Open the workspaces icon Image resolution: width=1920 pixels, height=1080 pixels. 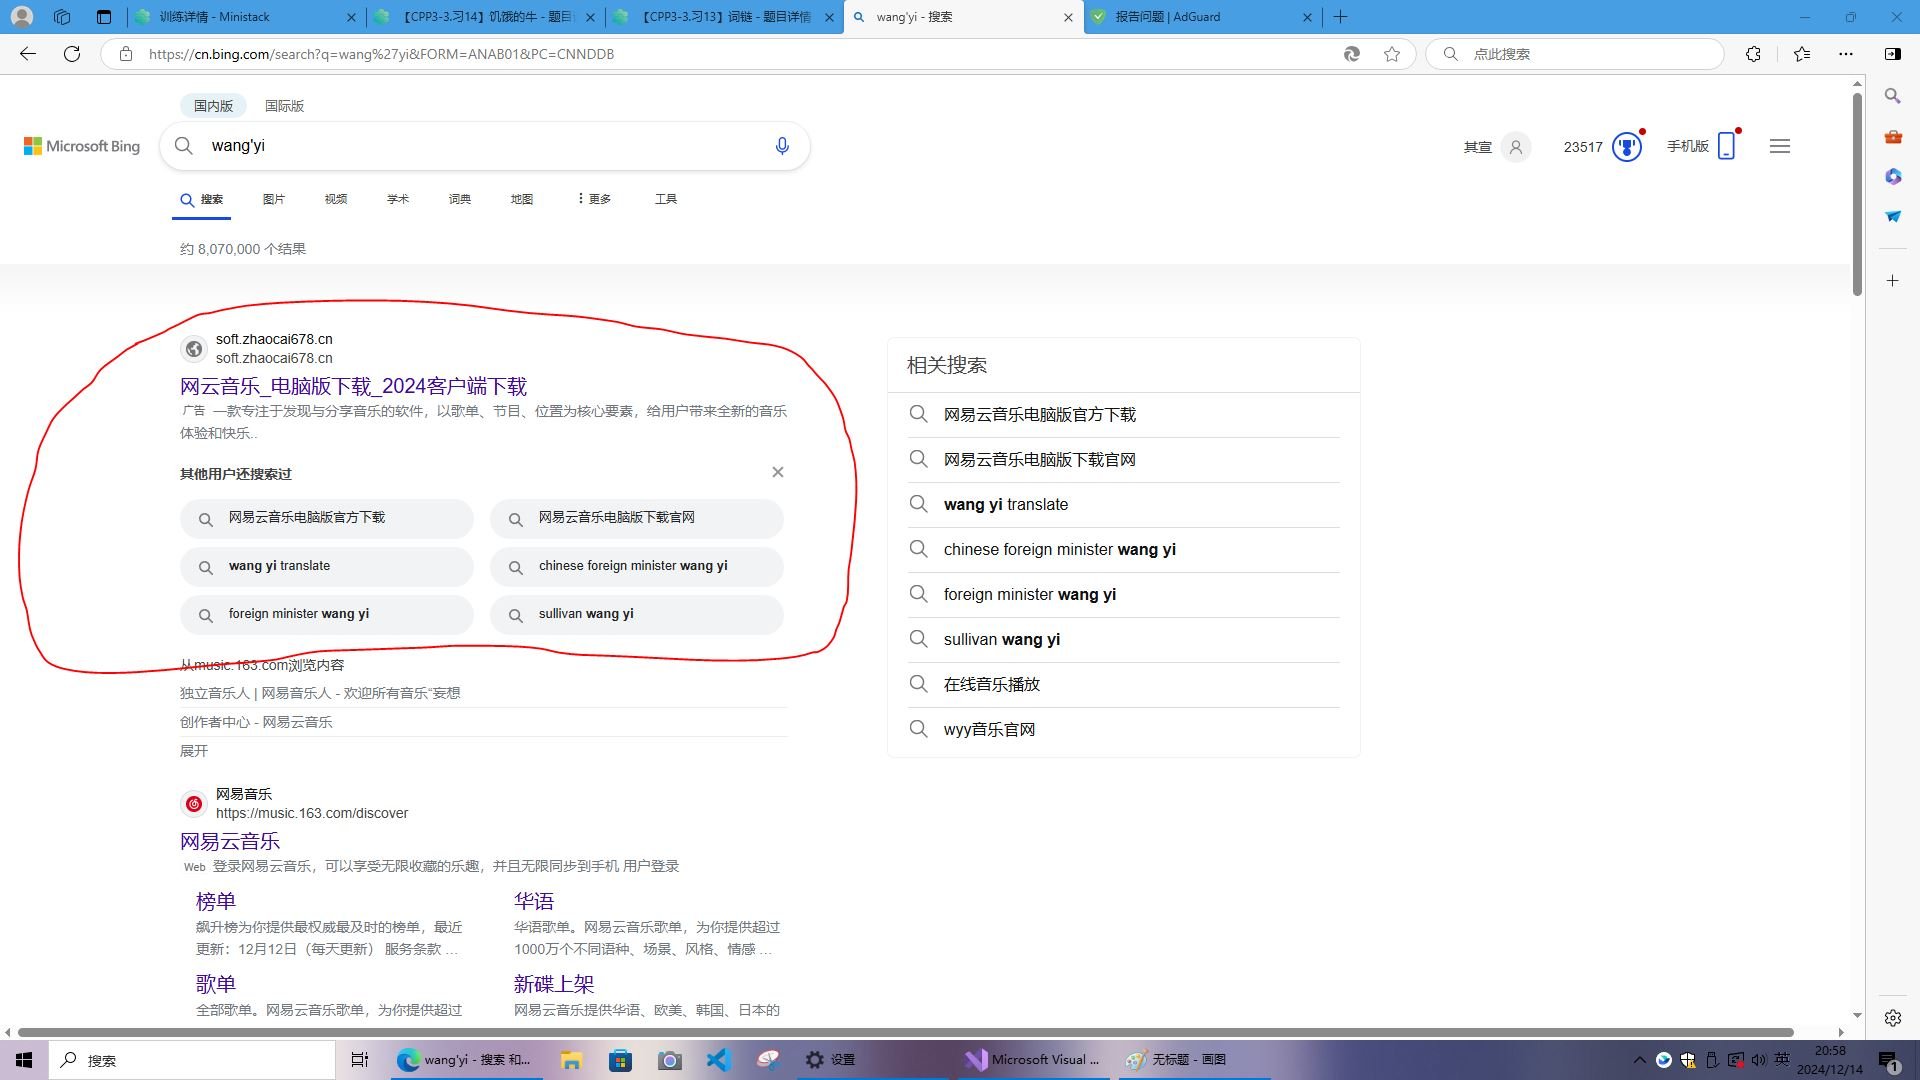(x=62, y=17)
